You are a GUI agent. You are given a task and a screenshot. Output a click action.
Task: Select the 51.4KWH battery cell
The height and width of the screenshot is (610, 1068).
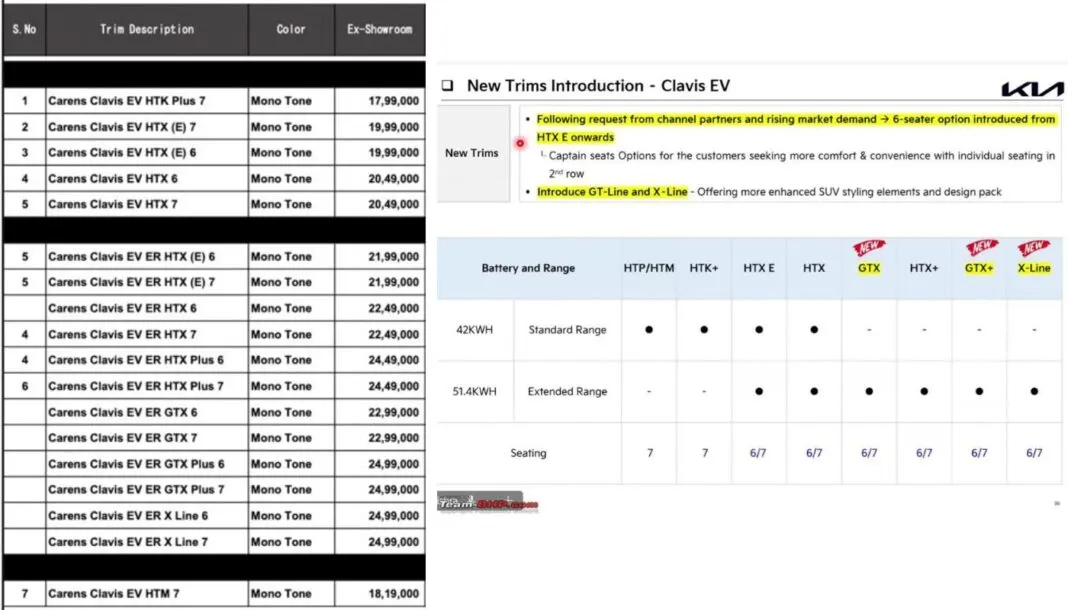point(474,391)
